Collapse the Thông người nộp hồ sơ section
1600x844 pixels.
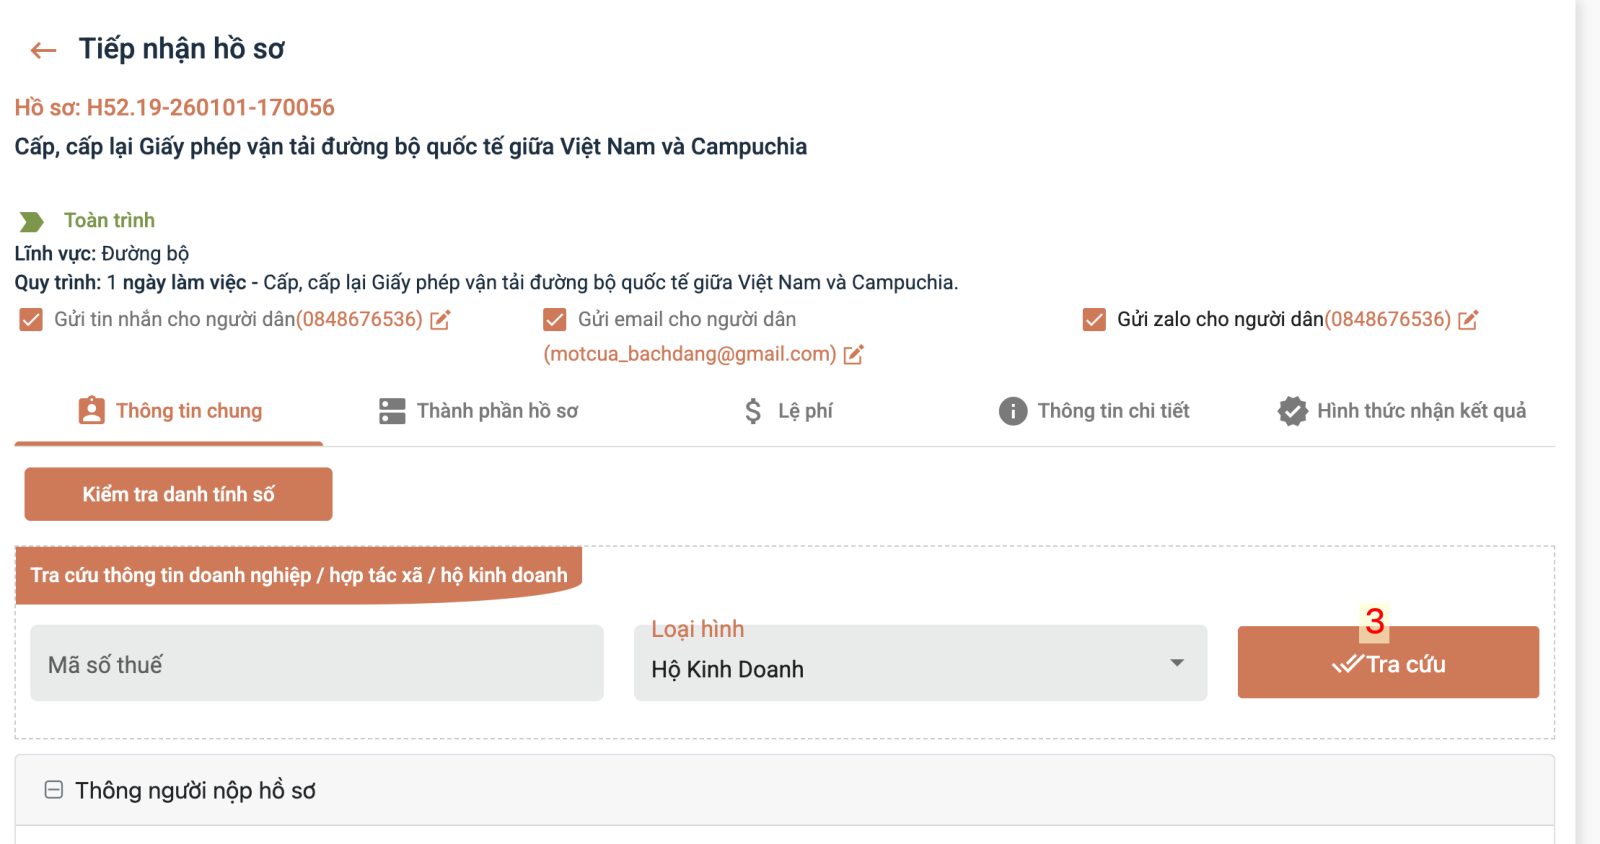point(54,790)
